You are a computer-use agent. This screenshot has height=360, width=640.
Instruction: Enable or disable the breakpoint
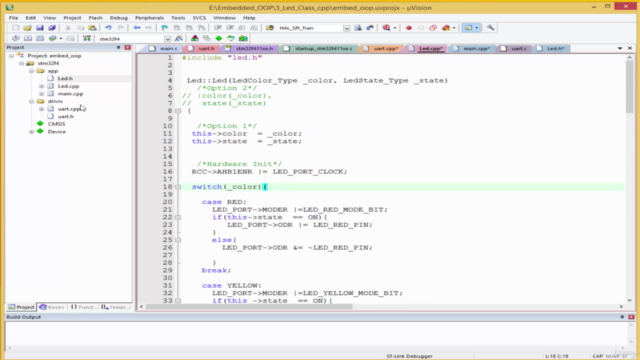(x=421, y=28)
